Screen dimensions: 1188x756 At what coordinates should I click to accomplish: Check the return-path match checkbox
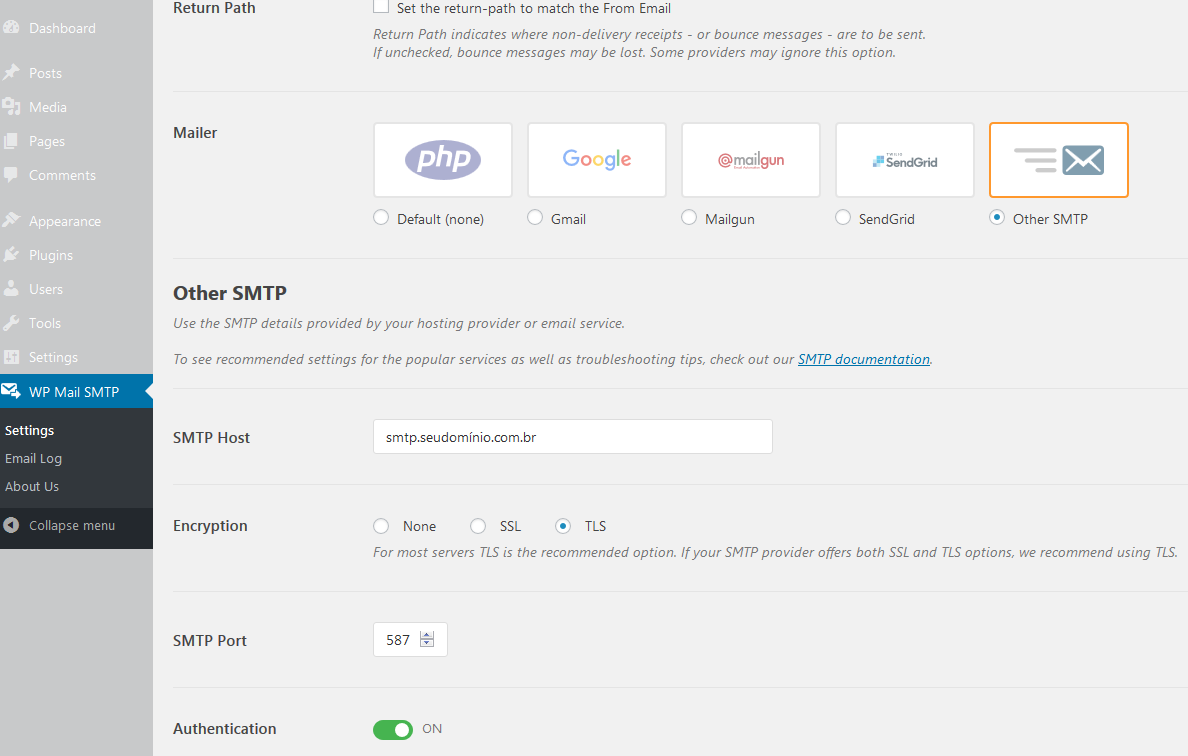[x=381, y=7]
